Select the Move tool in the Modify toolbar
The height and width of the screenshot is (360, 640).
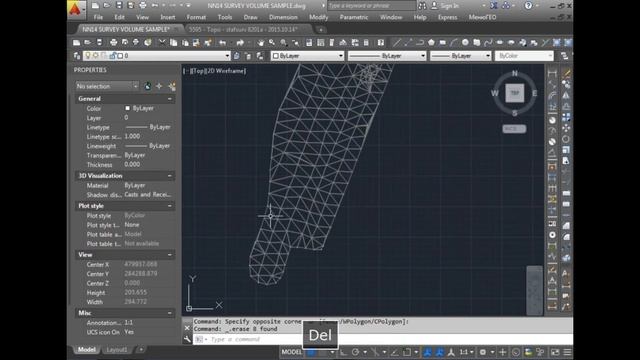[566, 128]
